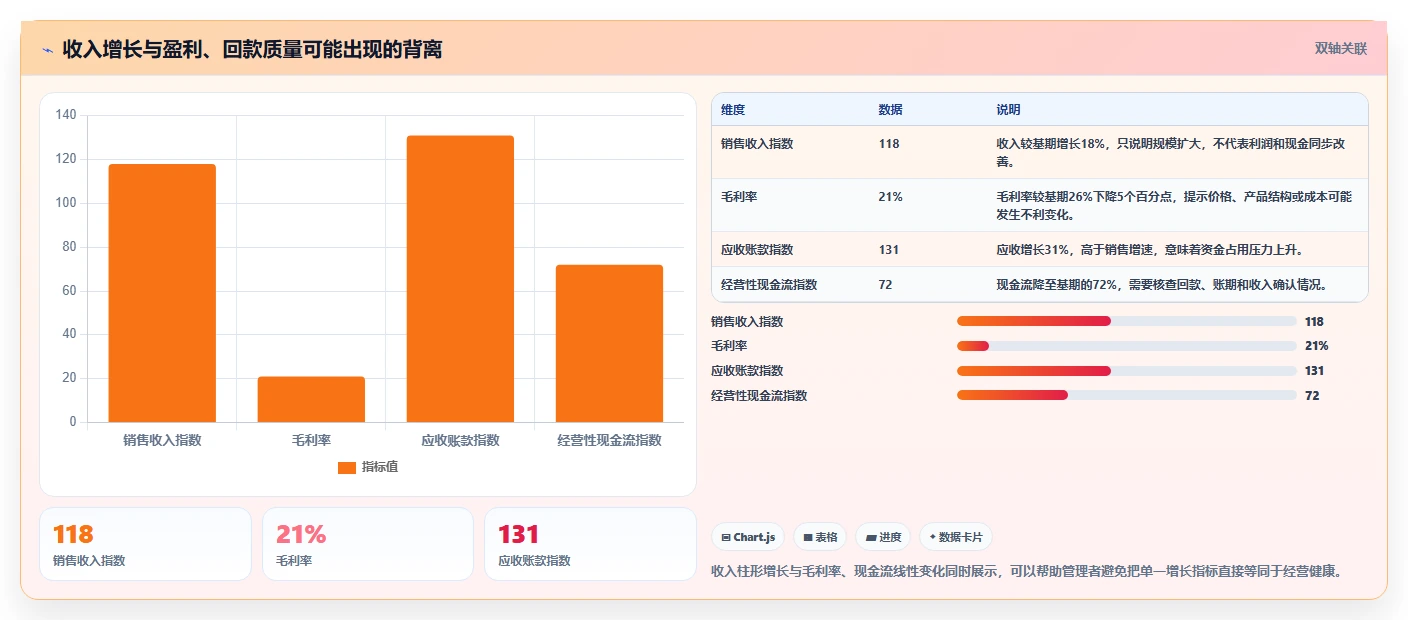
Task: Click the y-axis tick label 140
Action: click(66, 115)
